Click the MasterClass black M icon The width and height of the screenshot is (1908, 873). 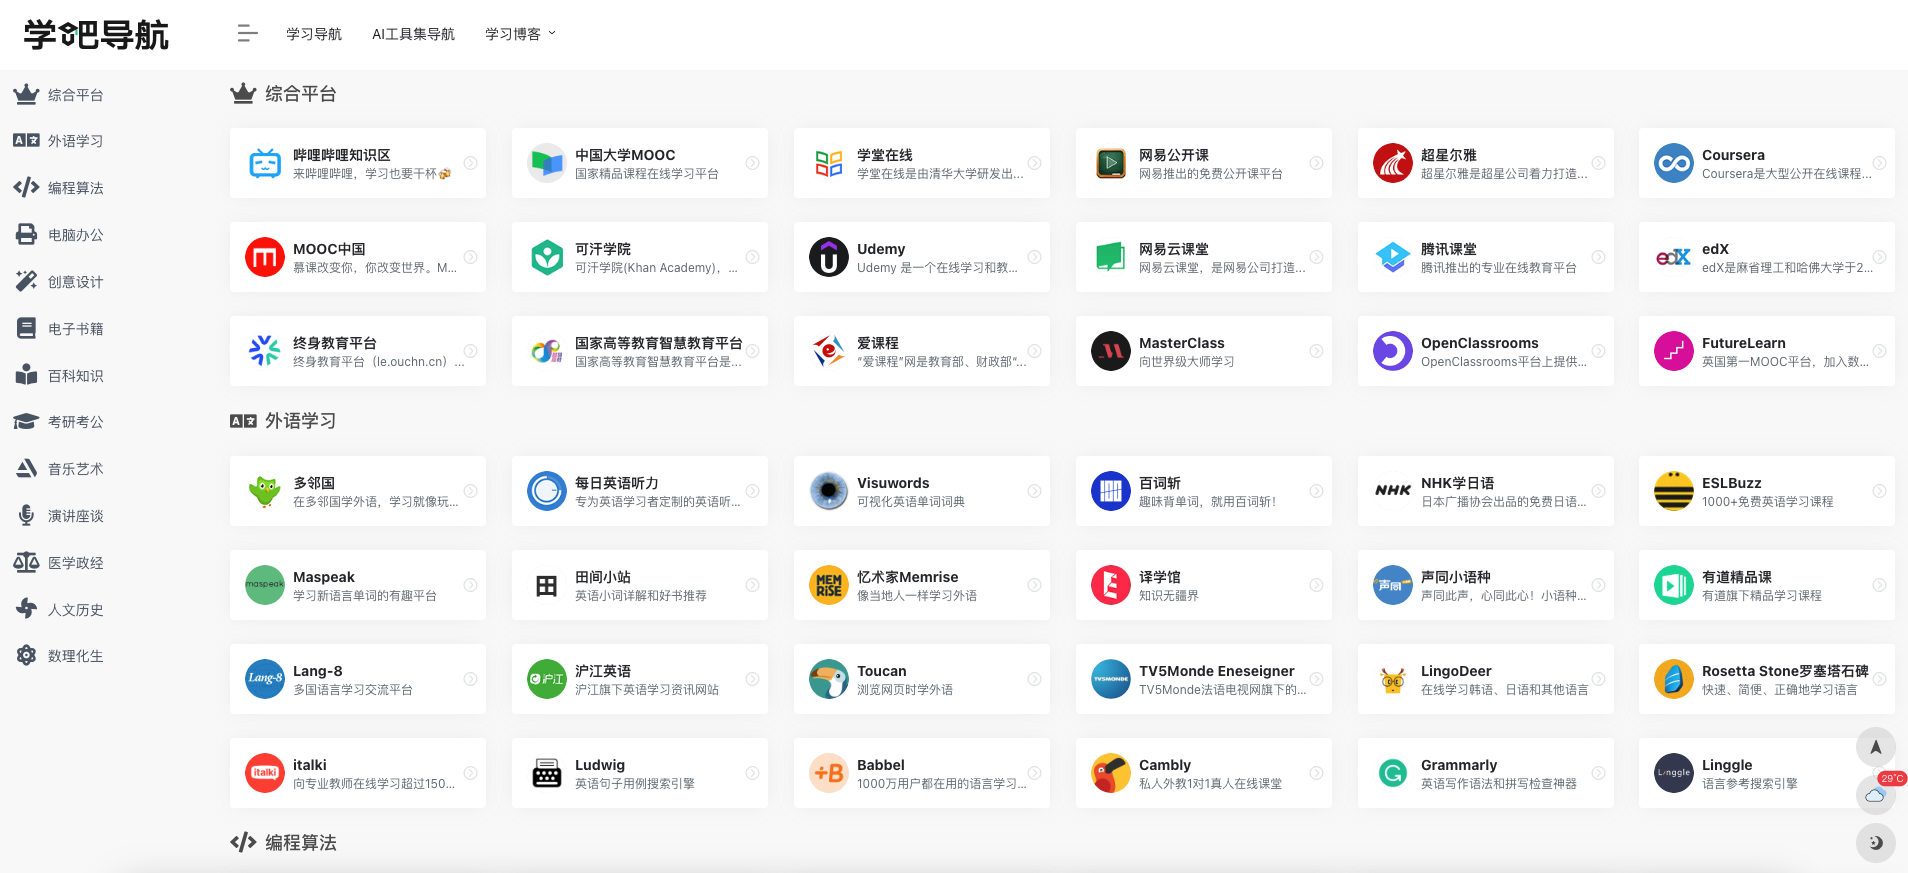[x=1111, y=351]
